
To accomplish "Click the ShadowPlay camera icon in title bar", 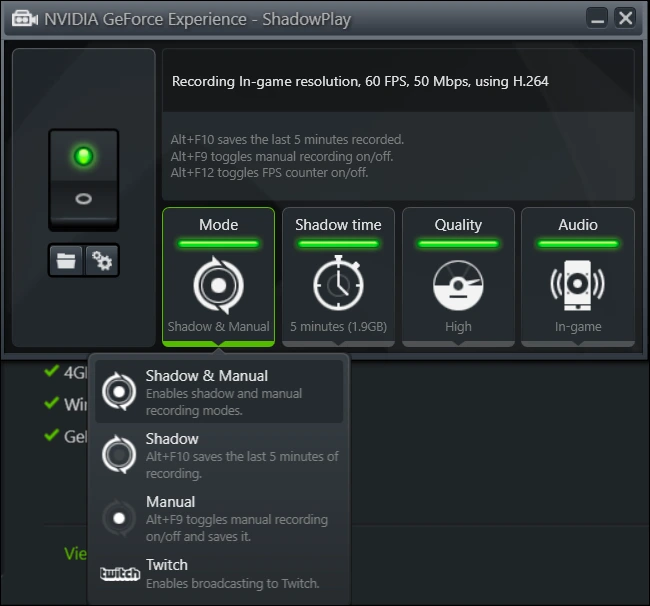I will tap(25, 19).
